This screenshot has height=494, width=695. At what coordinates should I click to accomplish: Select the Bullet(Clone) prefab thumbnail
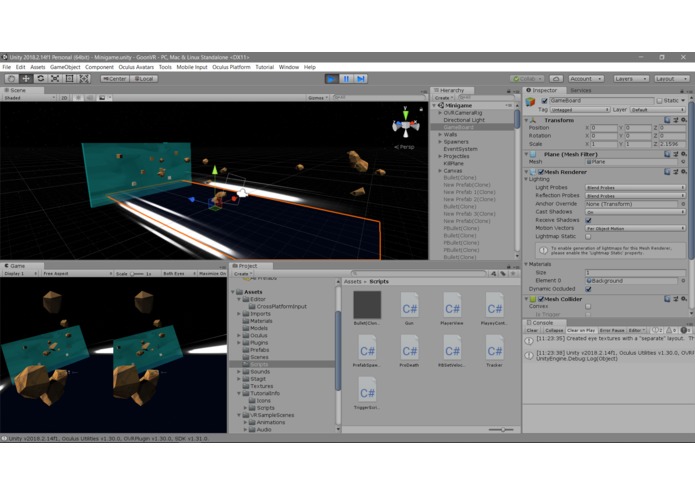point(367,309)
